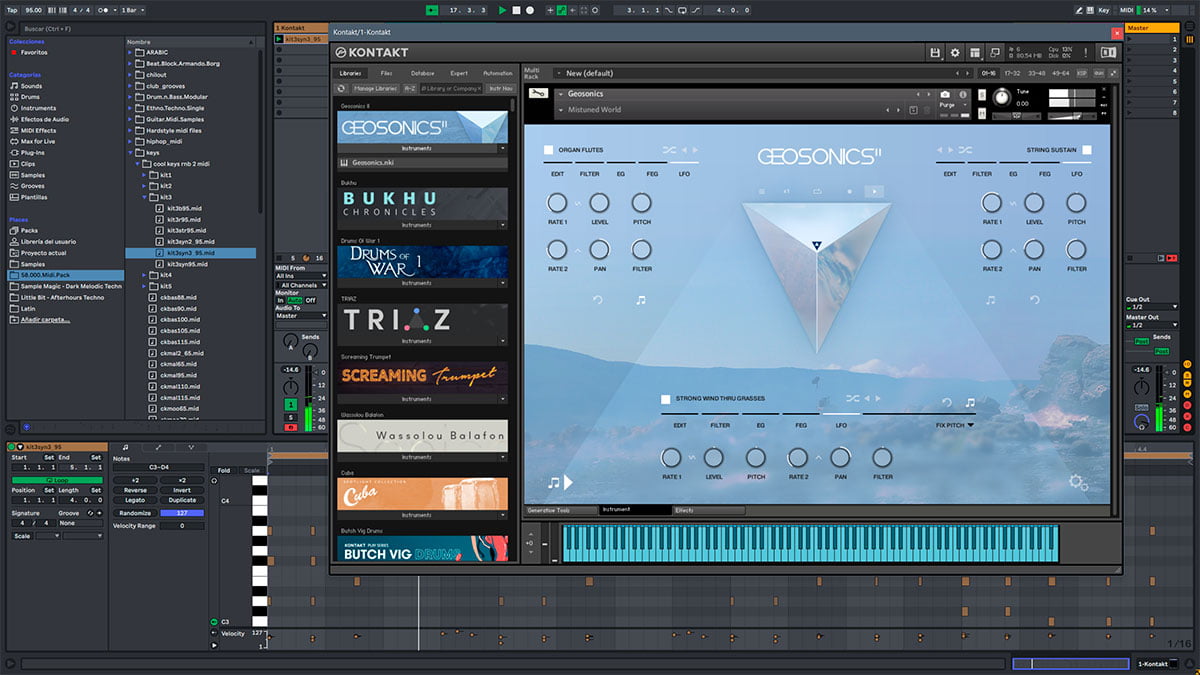Open Bukhu Chronicles Instruments dropdown
Screen dimensions: 1200x675
pos(502,225)
